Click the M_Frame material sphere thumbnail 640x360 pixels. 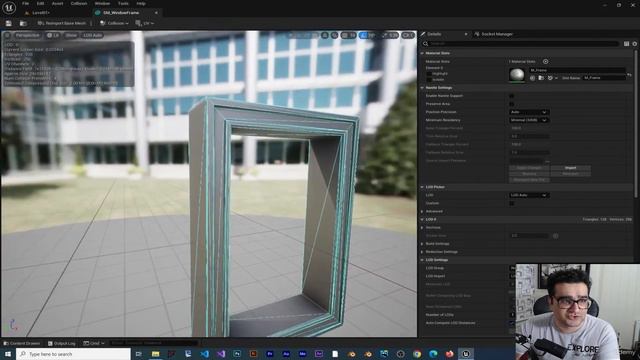tap(517, 75)
